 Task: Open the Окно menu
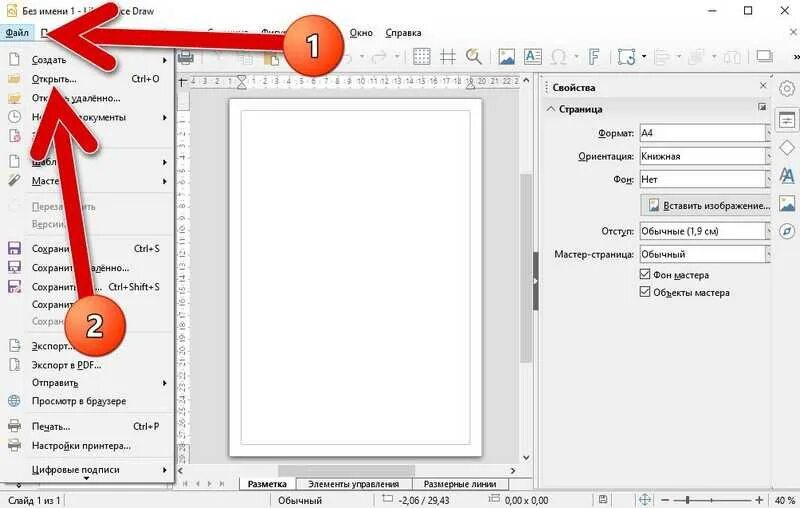tap(361, 33)
